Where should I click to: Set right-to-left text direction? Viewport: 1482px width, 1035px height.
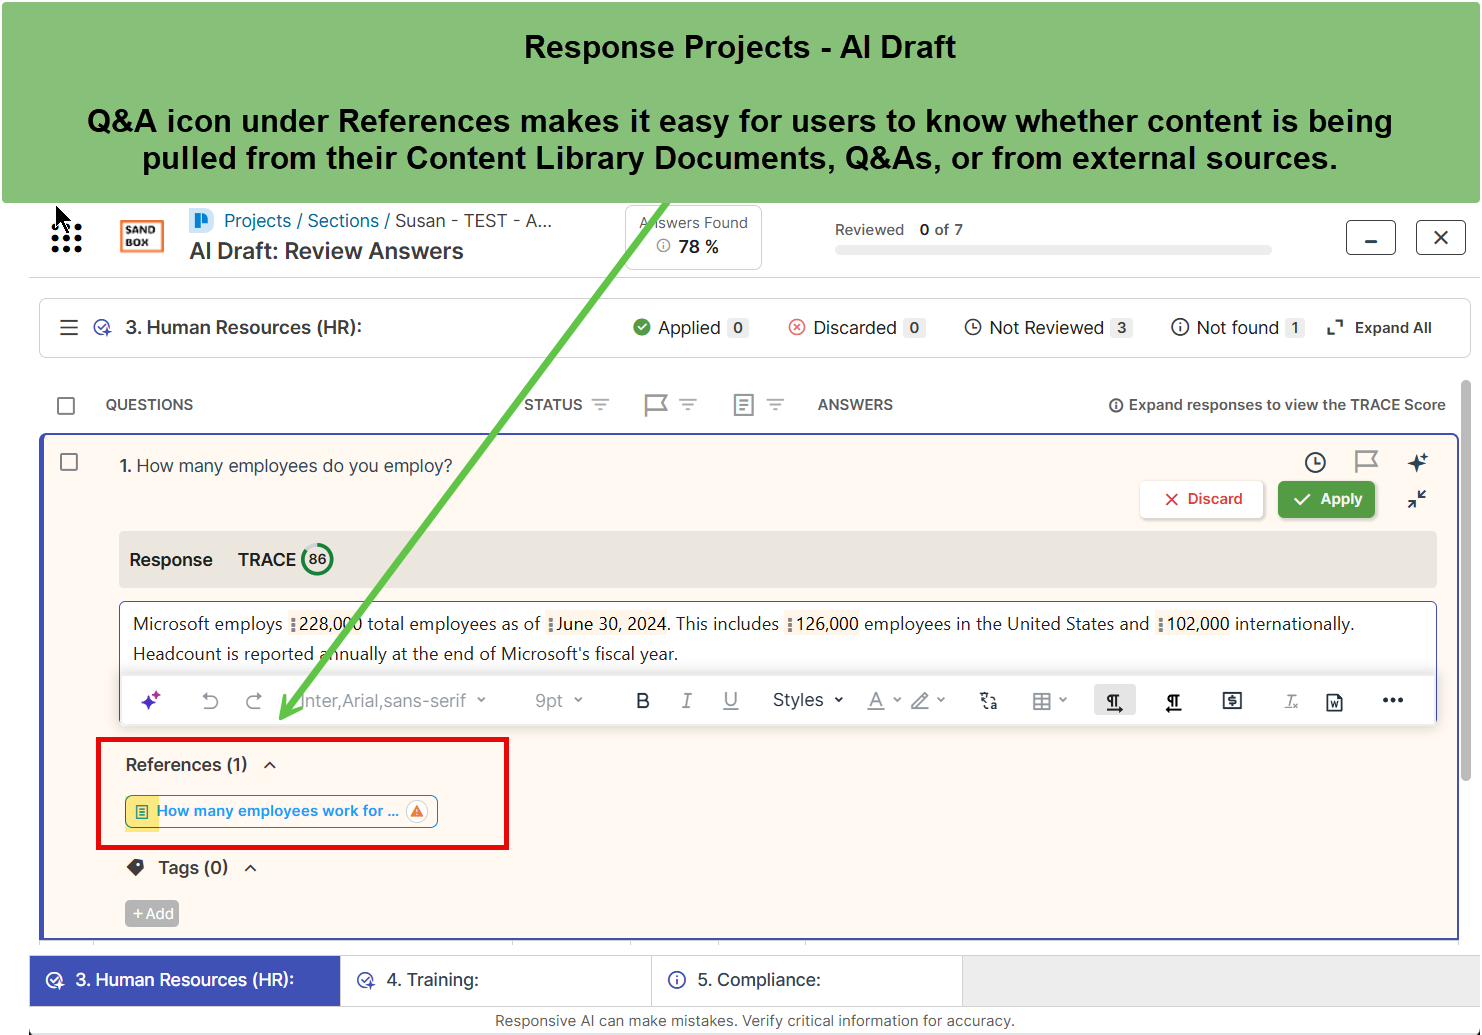coord(1174,701)
